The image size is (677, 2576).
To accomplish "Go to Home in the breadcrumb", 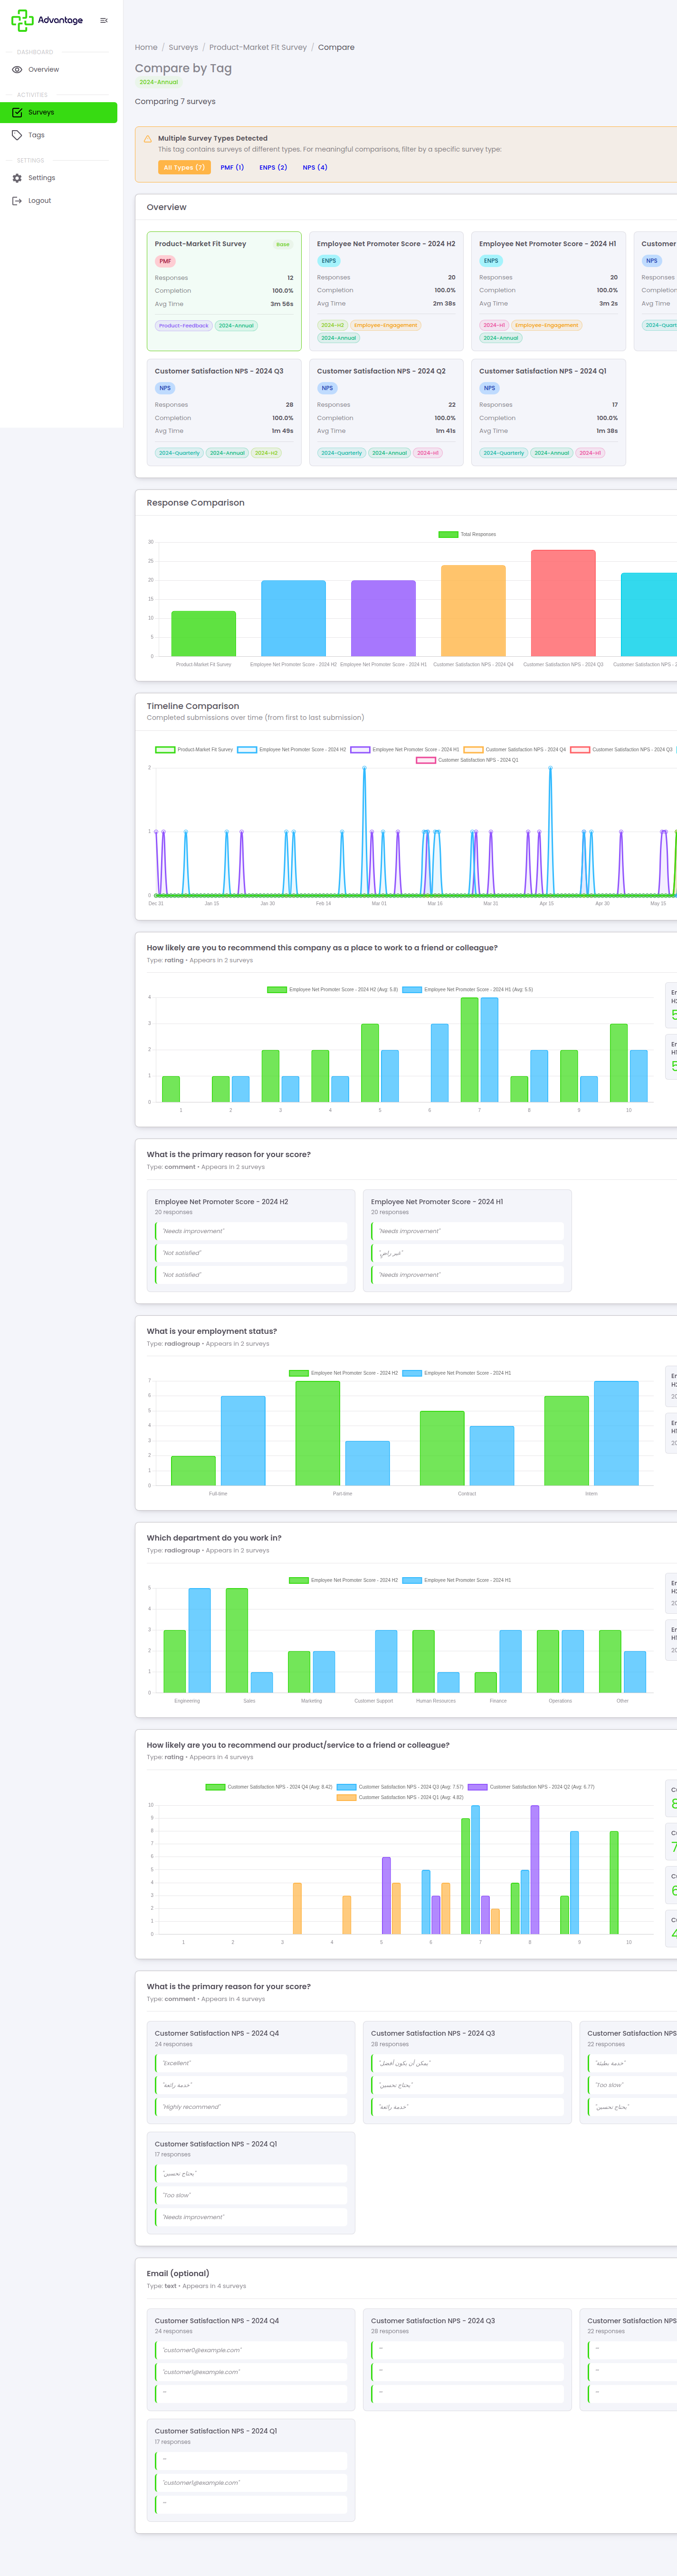I will (x=146, y=47).
